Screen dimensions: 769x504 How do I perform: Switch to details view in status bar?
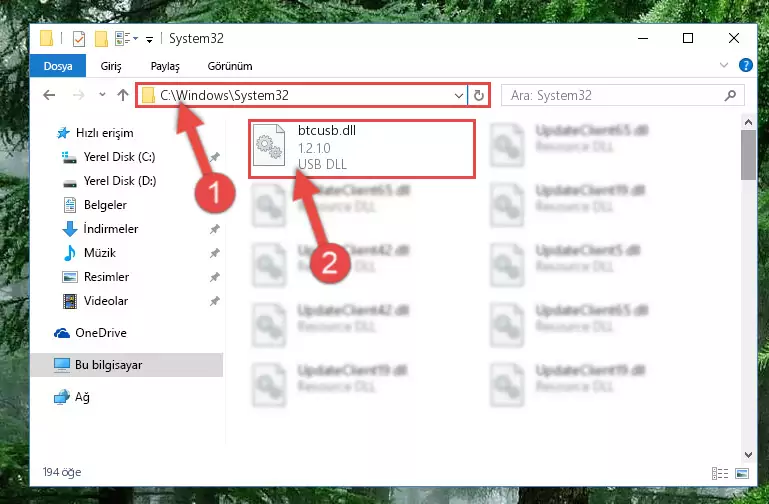coord(720,473)
